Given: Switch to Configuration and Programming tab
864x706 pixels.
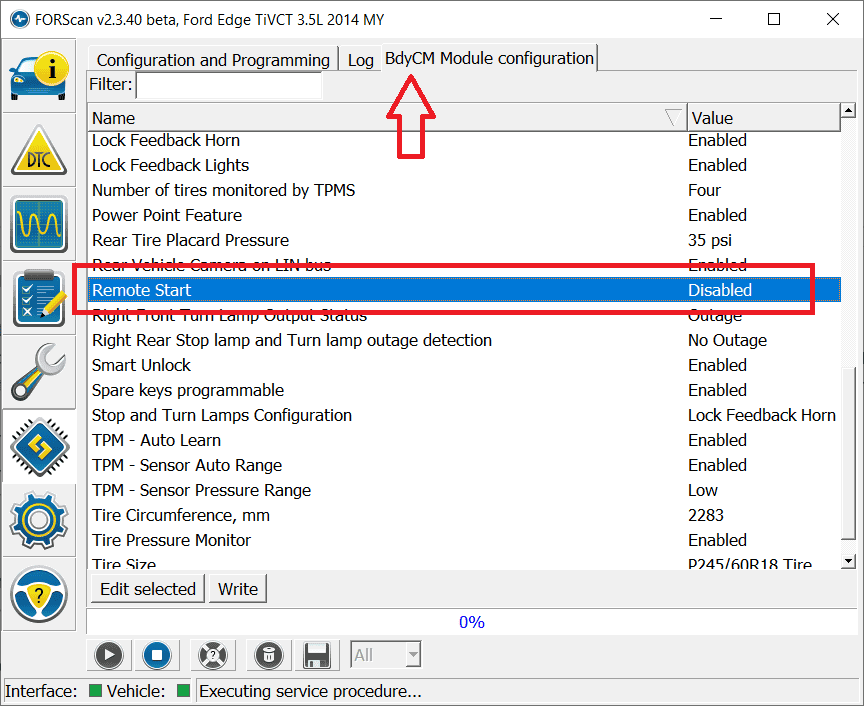Looking at the screenshot, I should [x=213, y=60].
